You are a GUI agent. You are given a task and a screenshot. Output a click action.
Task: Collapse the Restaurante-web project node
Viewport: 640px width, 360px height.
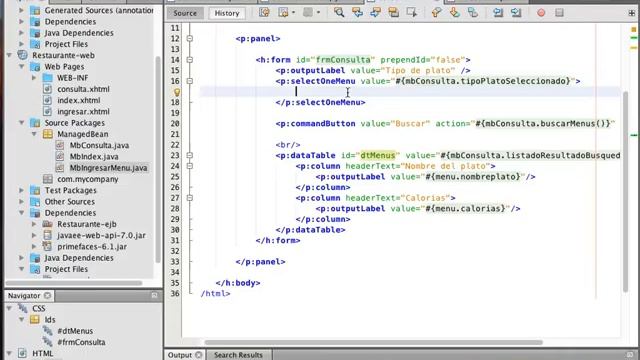(9, 55)
